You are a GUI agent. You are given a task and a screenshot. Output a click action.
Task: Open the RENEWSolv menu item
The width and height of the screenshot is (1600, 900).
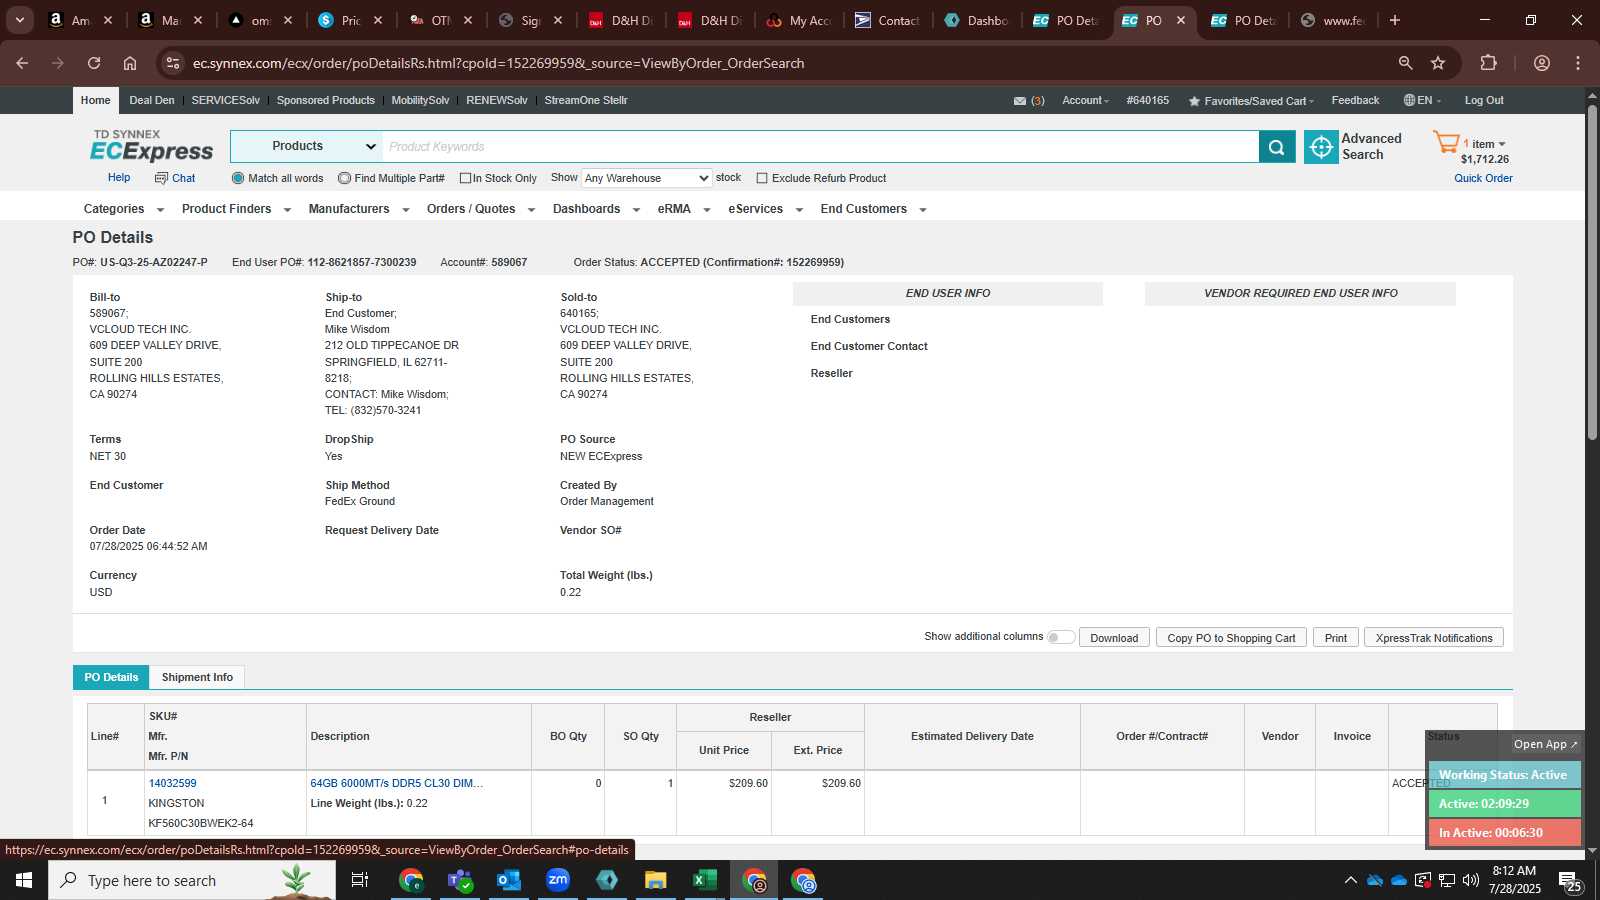[497, 100]
